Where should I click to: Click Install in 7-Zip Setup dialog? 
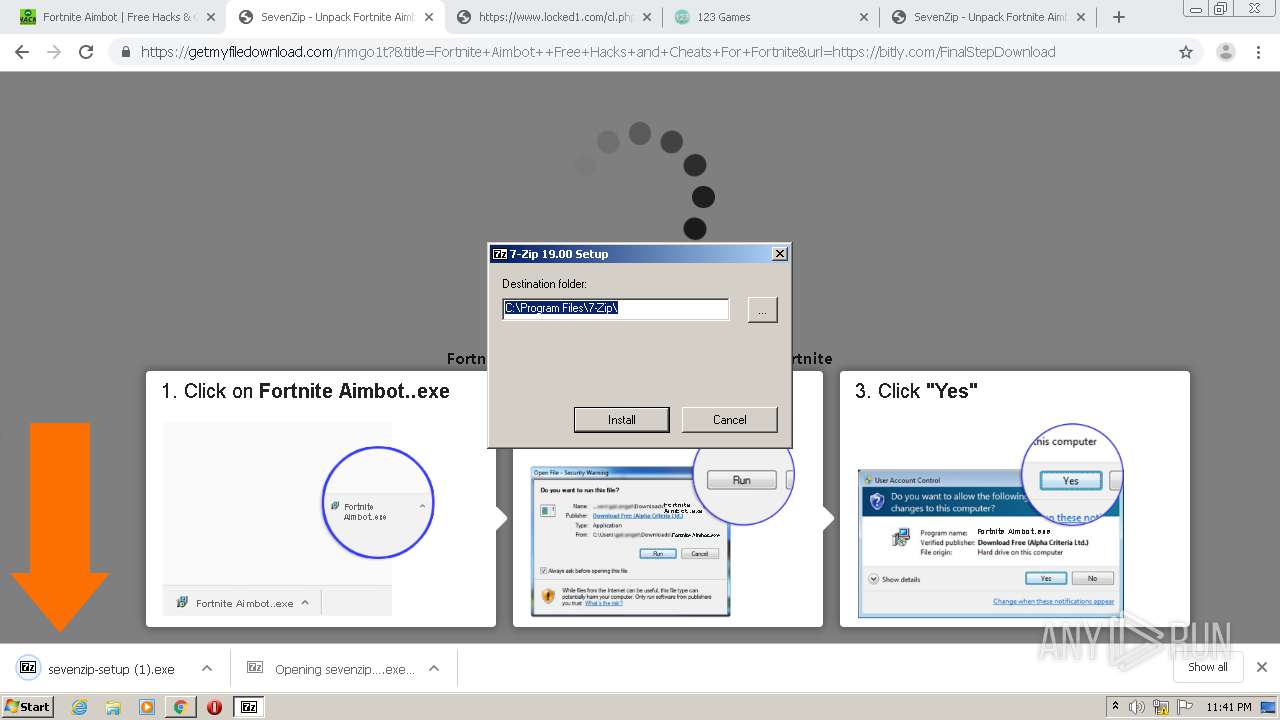[621, 419]
